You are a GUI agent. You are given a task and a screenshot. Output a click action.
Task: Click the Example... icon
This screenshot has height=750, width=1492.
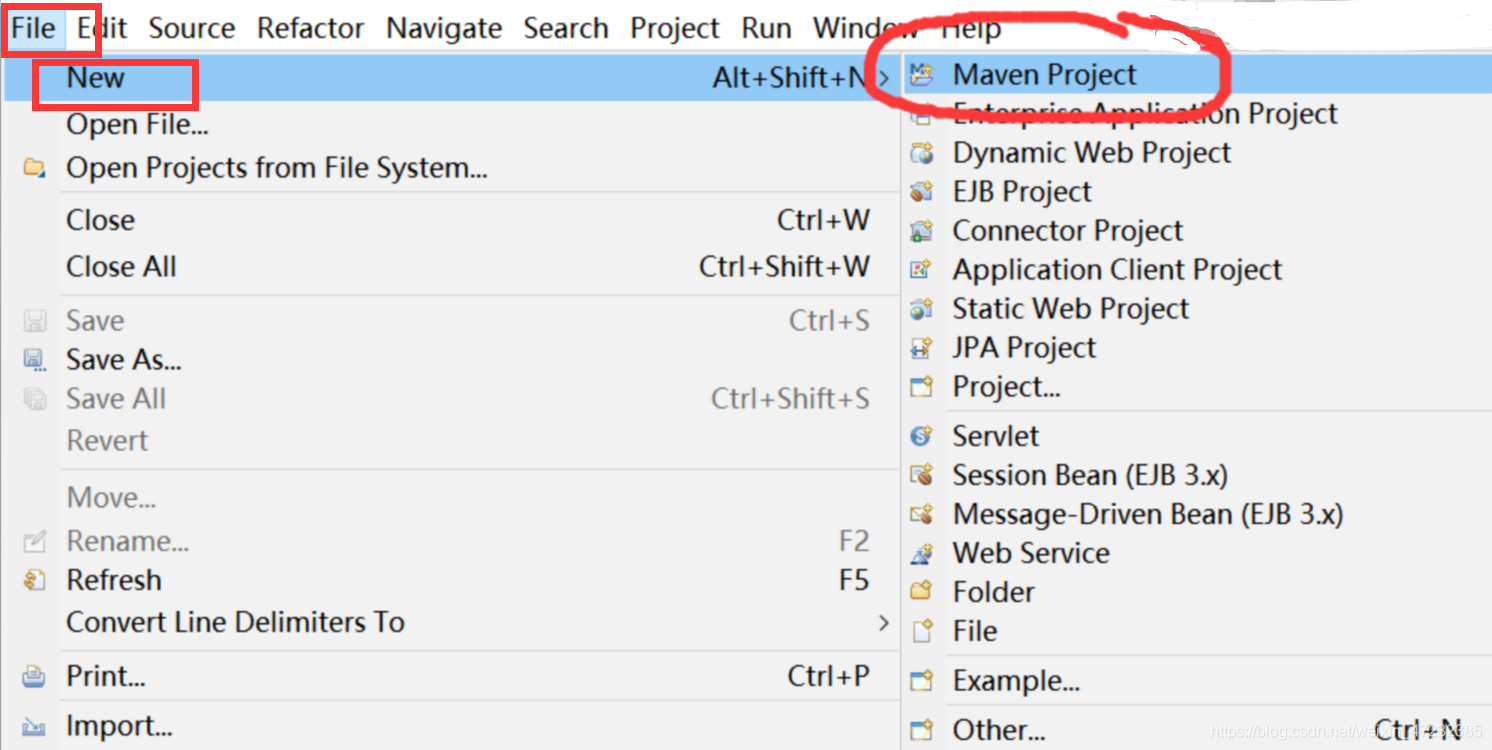coord(922,681)
